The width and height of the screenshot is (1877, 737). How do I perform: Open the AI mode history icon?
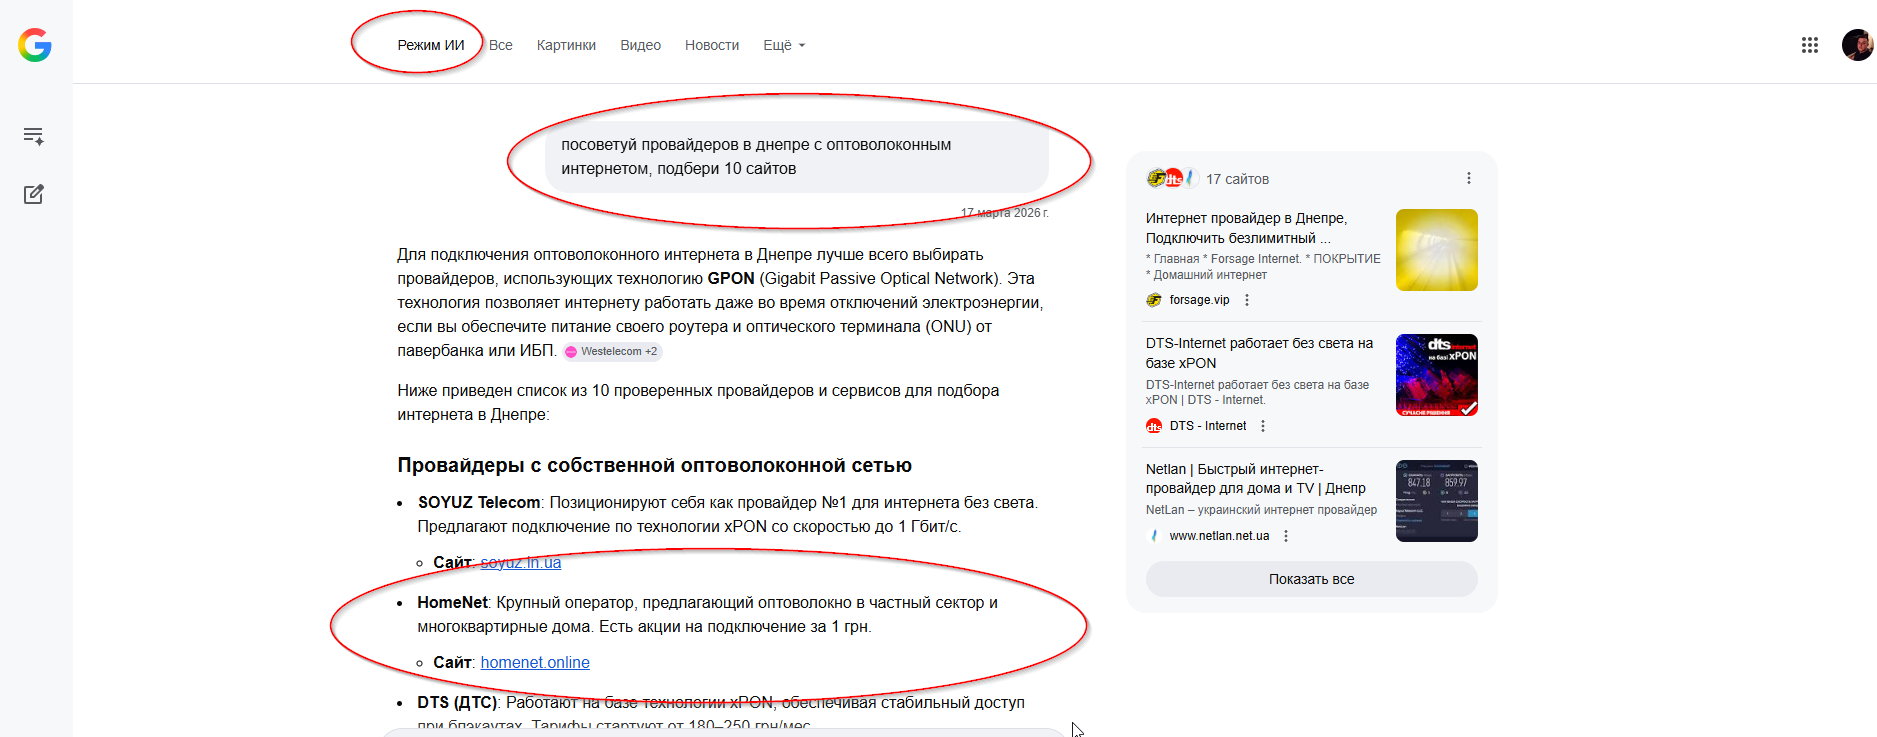pos(33,136)
